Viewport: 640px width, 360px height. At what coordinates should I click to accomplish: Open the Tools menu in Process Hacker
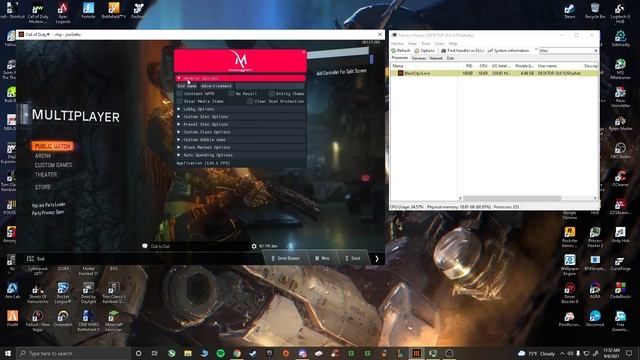click(426, 44)
